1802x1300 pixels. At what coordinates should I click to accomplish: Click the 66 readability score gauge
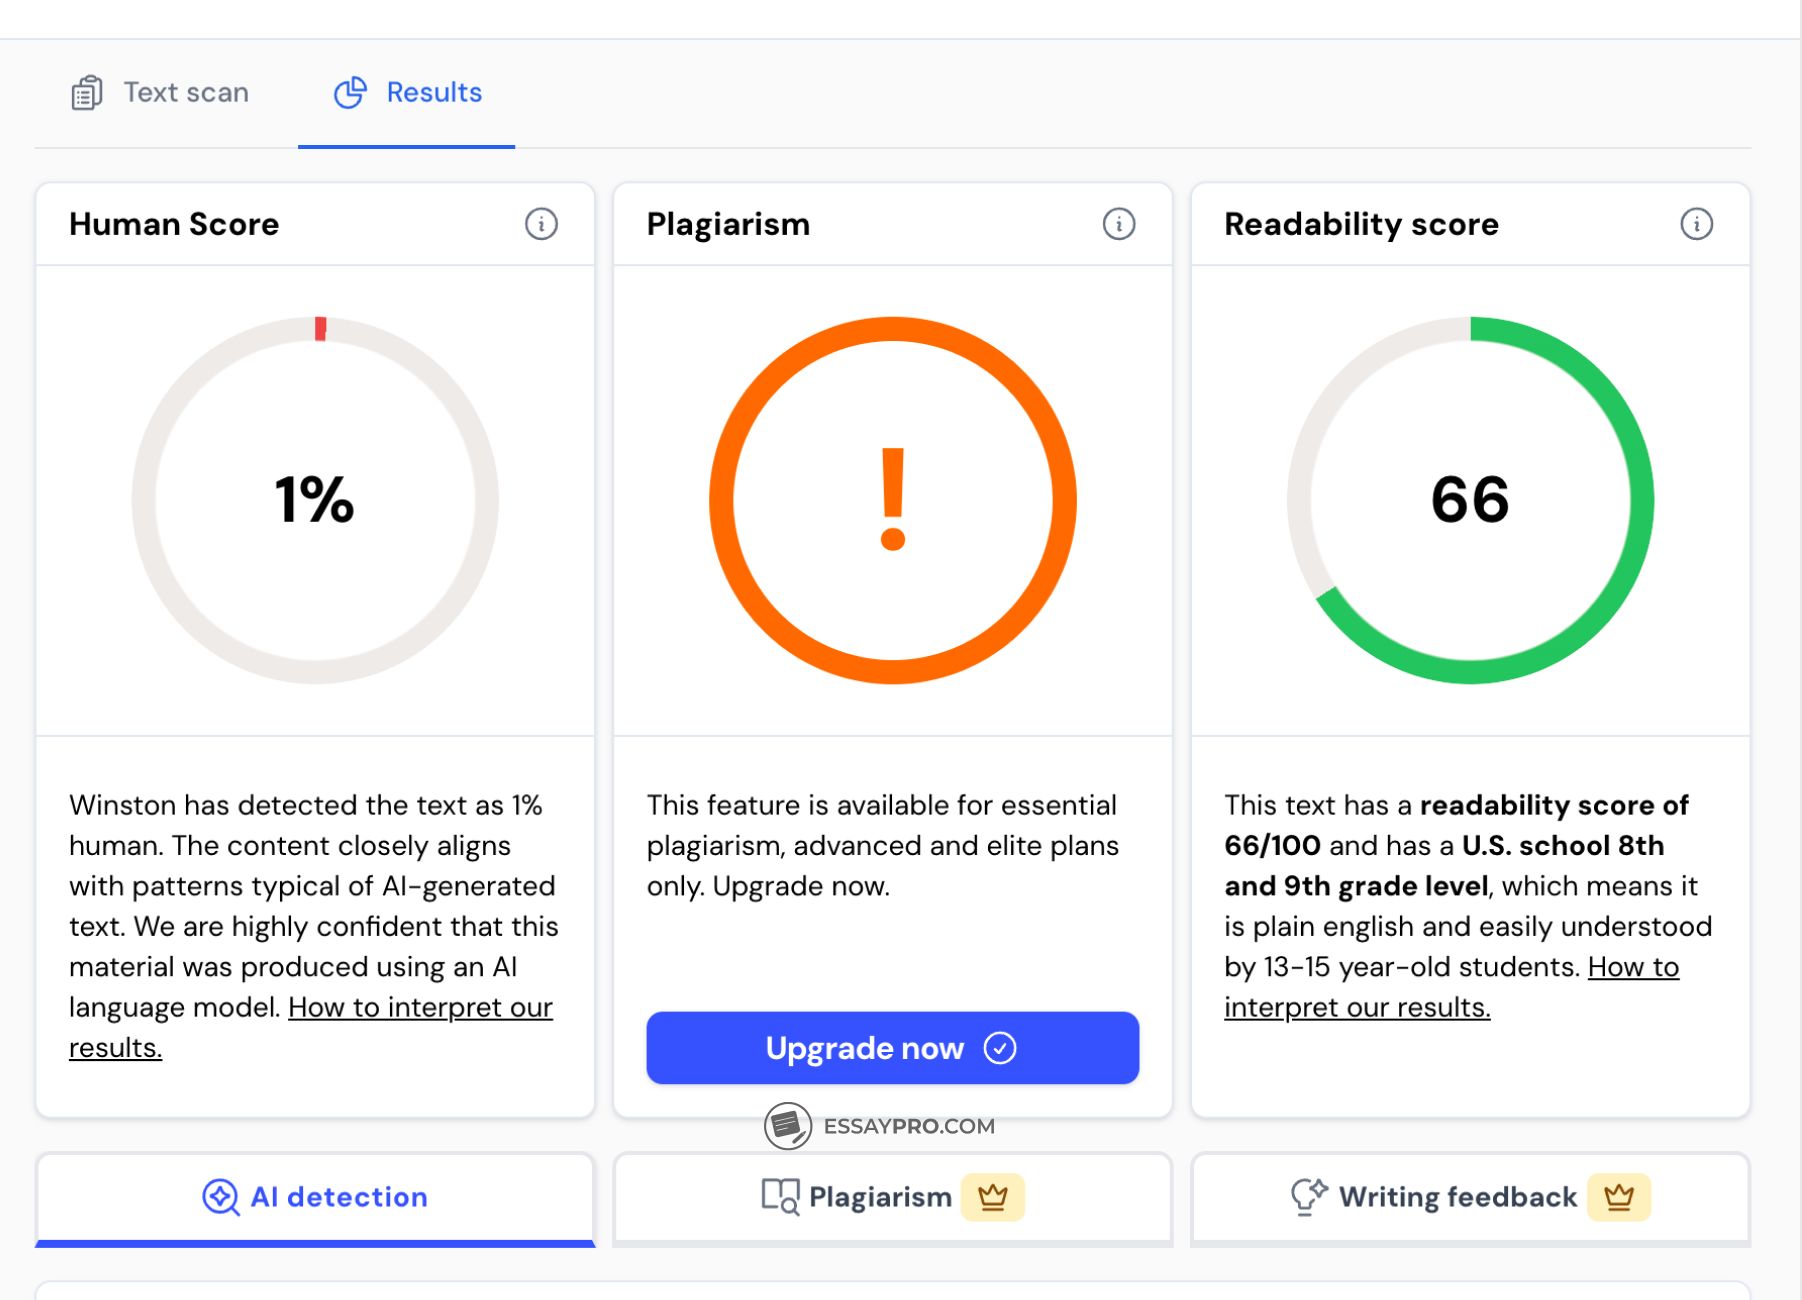pos(1470,500)
